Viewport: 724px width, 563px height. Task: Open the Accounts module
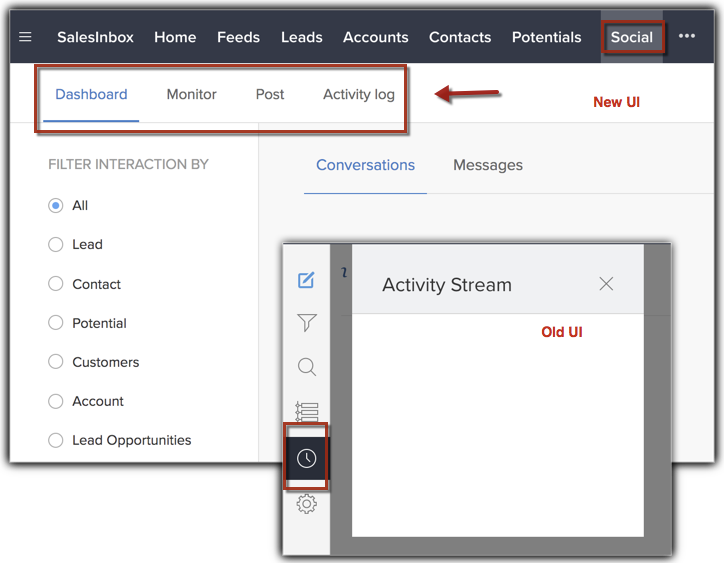[x=375, y=37]
